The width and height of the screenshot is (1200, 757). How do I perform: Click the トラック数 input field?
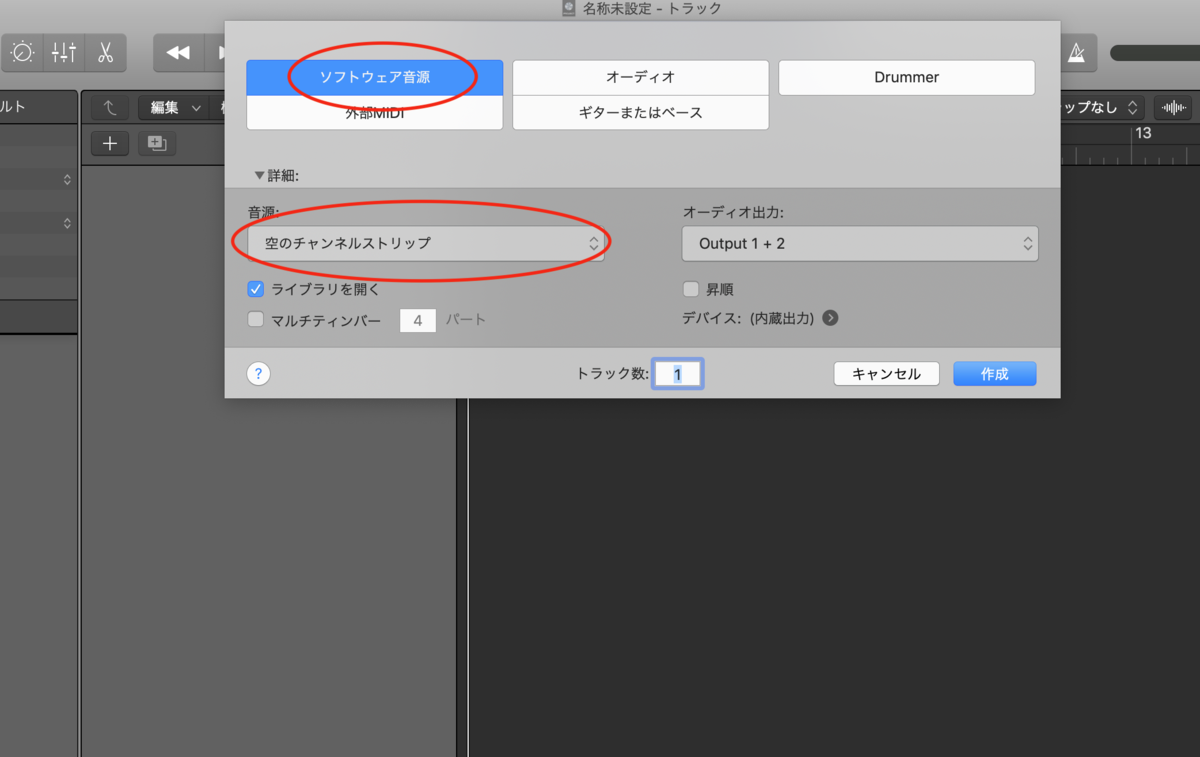(x=677, y=374)
